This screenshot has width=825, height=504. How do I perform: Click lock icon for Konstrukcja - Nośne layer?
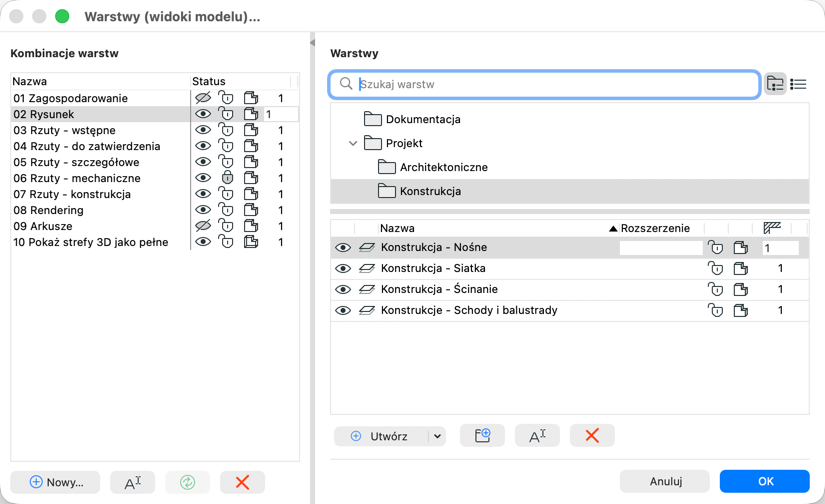click(716, 247)
